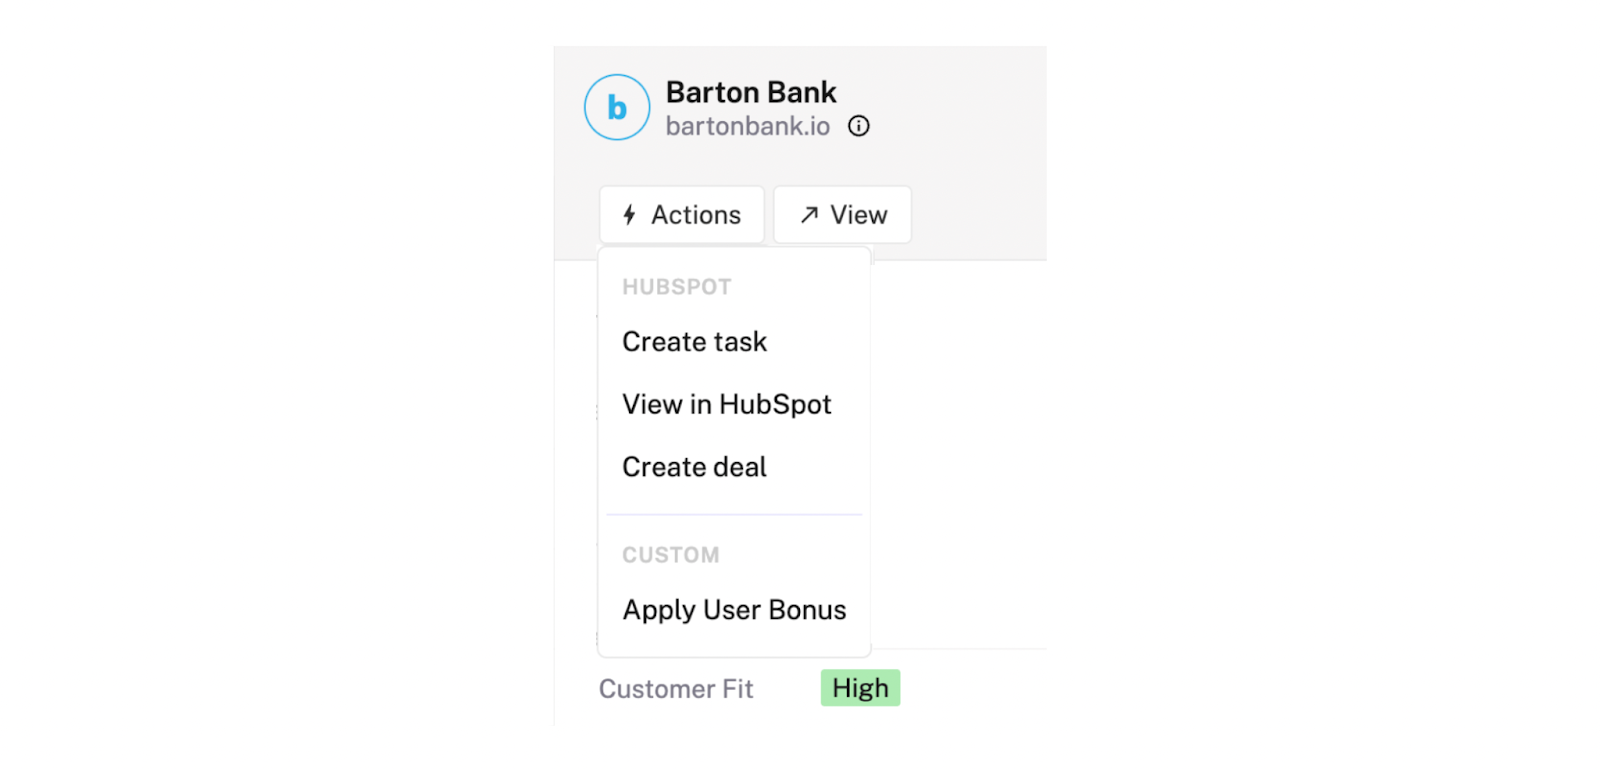The height and width of the screenshot is (769, 1600).
Task: Collapse the Actions dropdown menu
Action: point(682,215)
